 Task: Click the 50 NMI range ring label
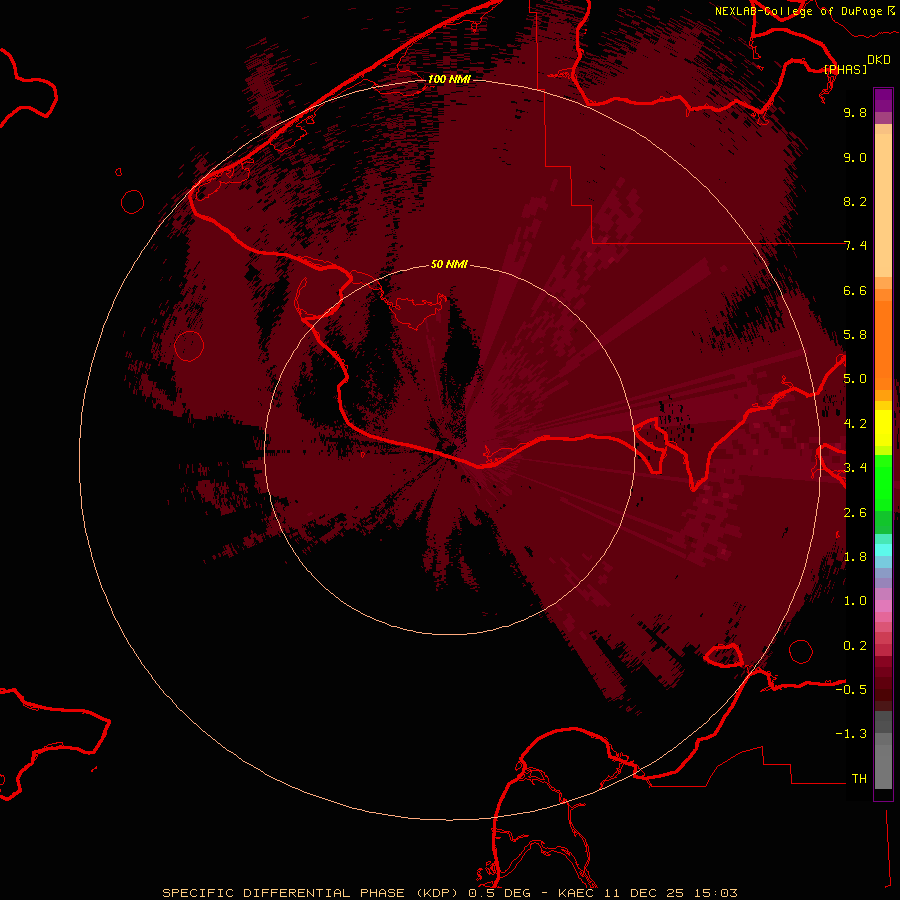coord(449,264)
